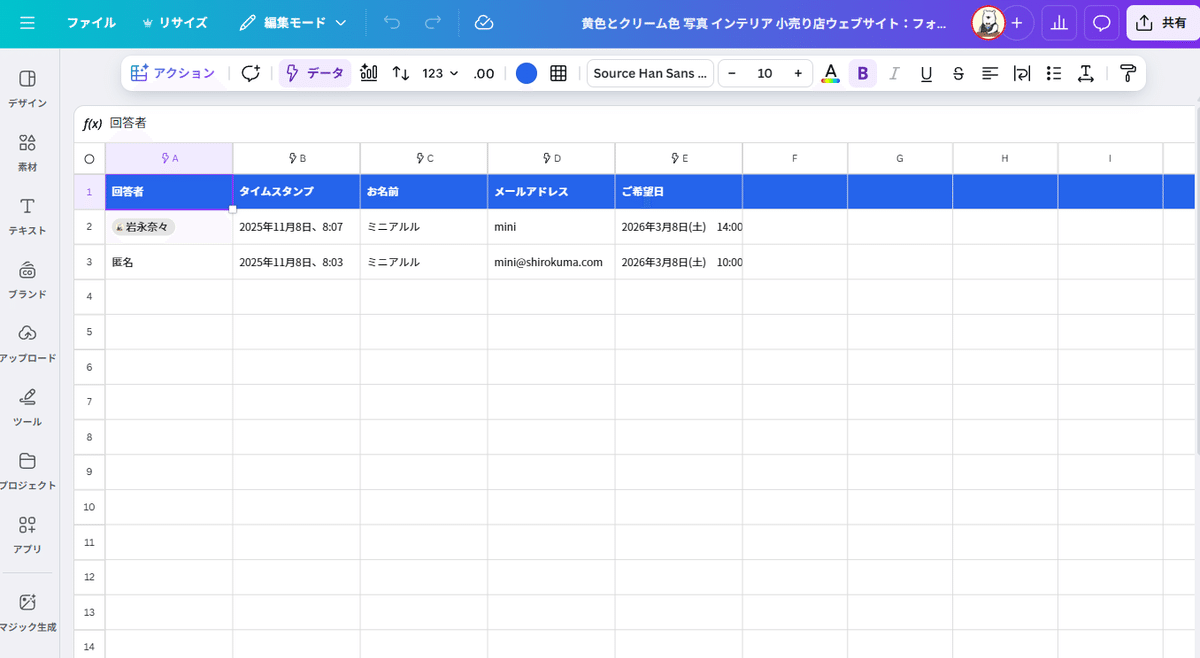The image size is (1200, 658).
Task: Toggle italic formatting
Action: [x=894, y=73]
